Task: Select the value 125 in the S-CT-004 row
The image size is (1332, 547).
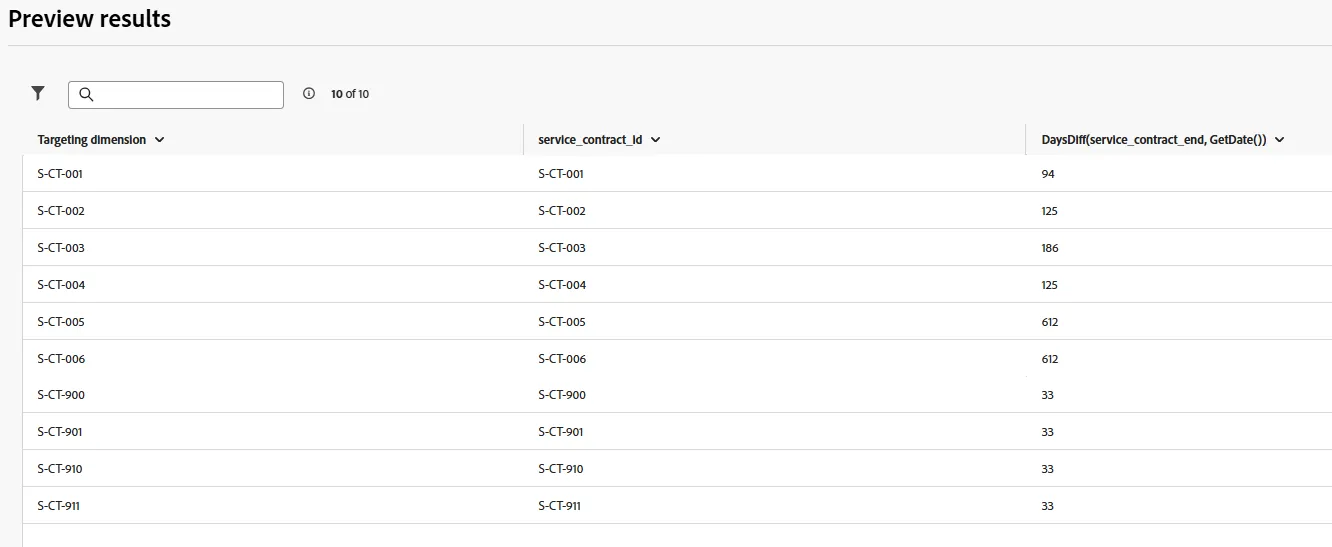Action: (x=1050, y=285)
